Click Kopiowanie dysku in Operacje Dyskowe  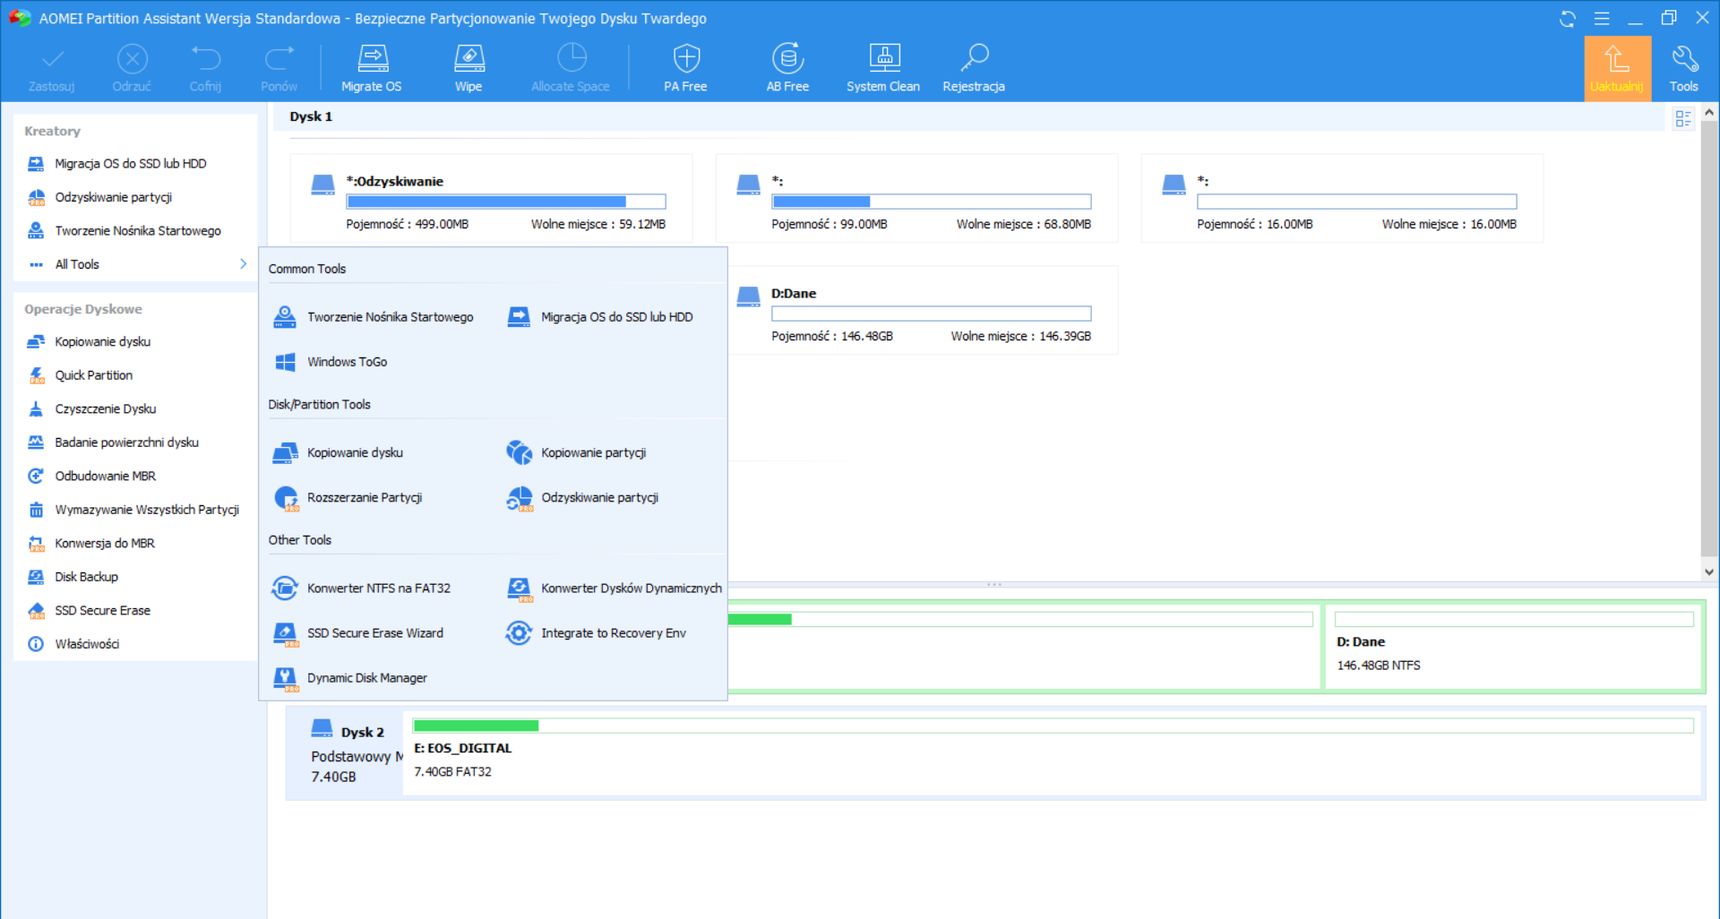point(103,341)
